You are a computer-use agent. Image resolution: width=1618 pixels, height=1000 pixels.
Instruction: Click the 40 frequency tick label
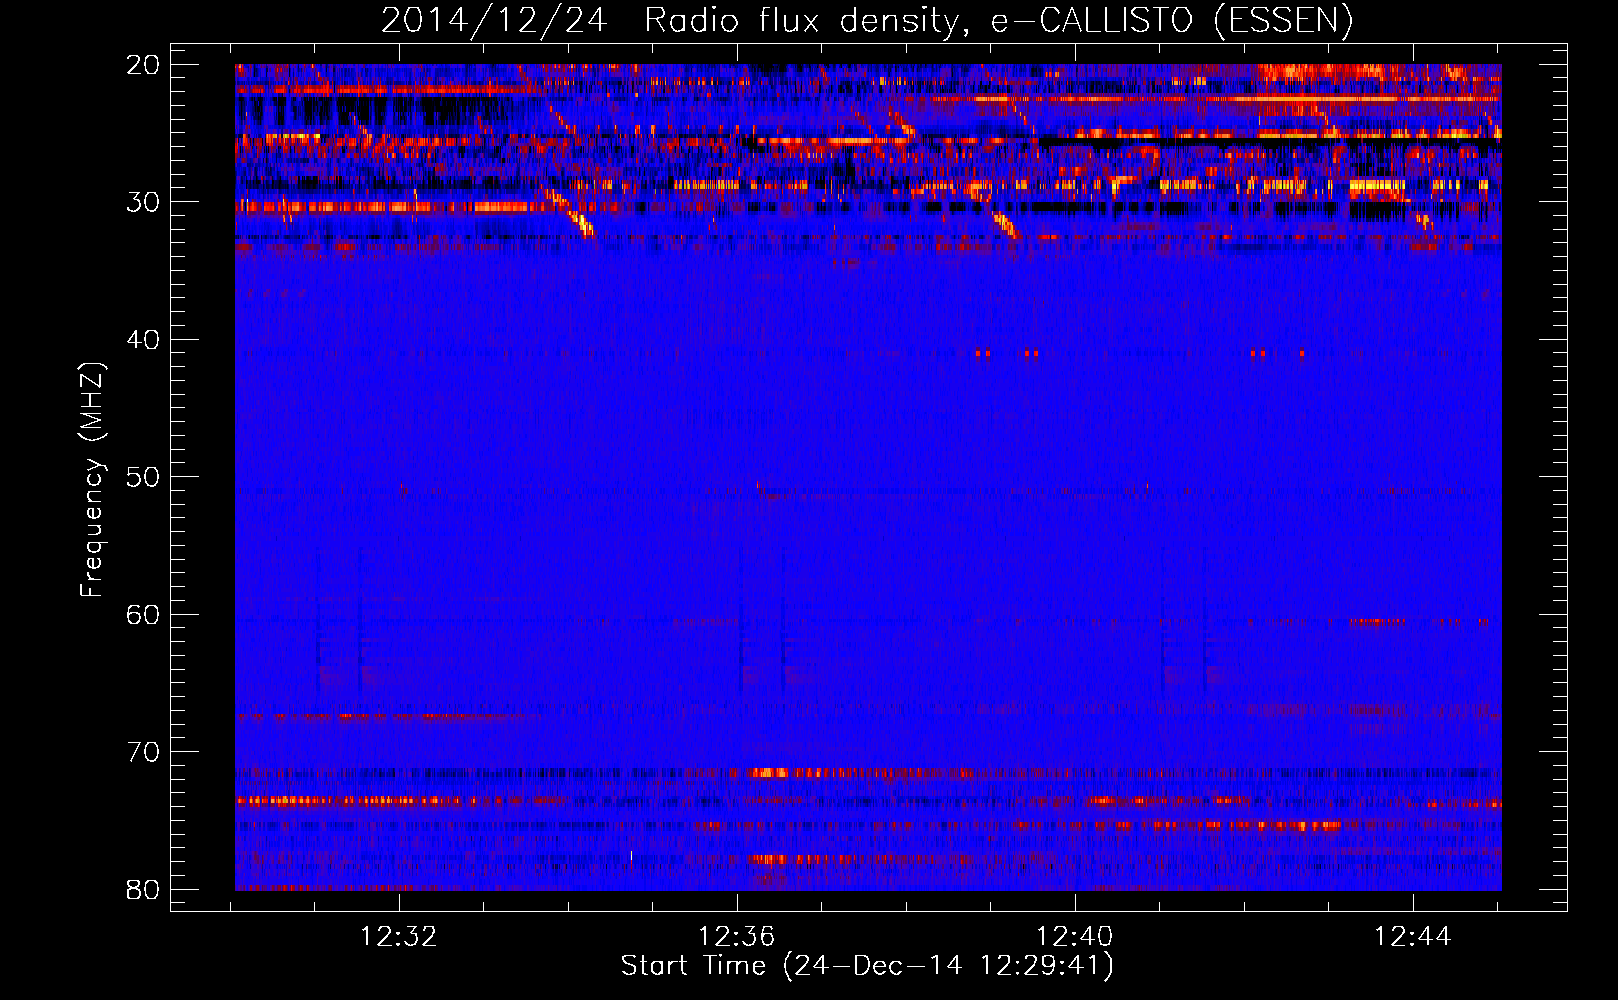(144, 340)
